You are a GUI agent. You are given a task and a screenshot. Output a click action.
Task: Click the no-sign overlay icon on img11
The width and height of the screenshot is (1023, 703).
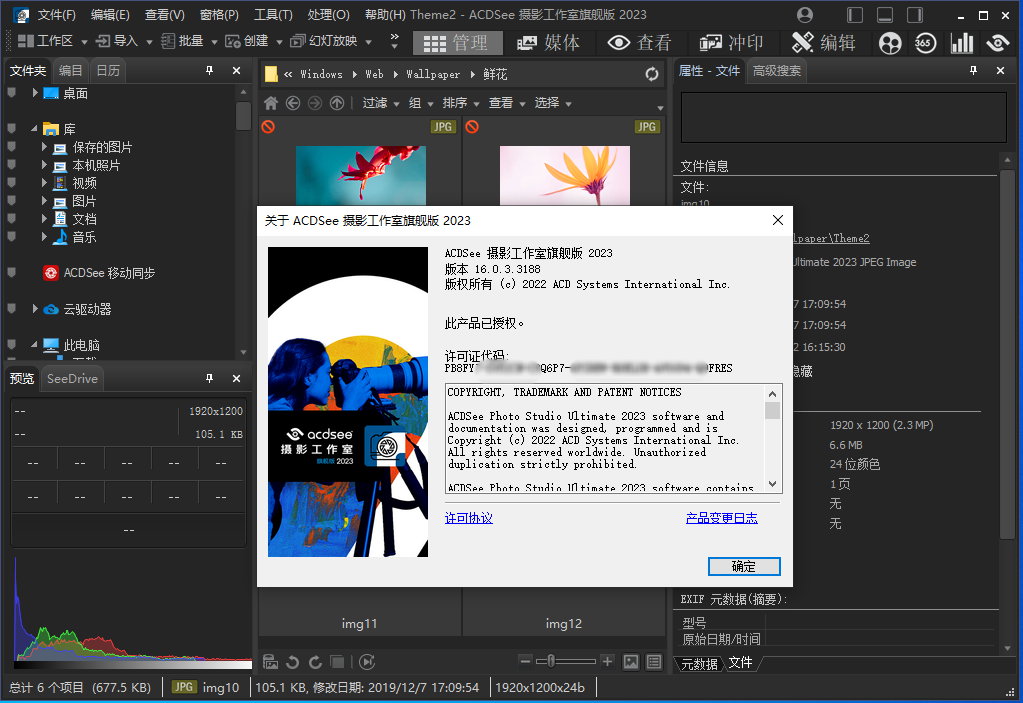268,127
